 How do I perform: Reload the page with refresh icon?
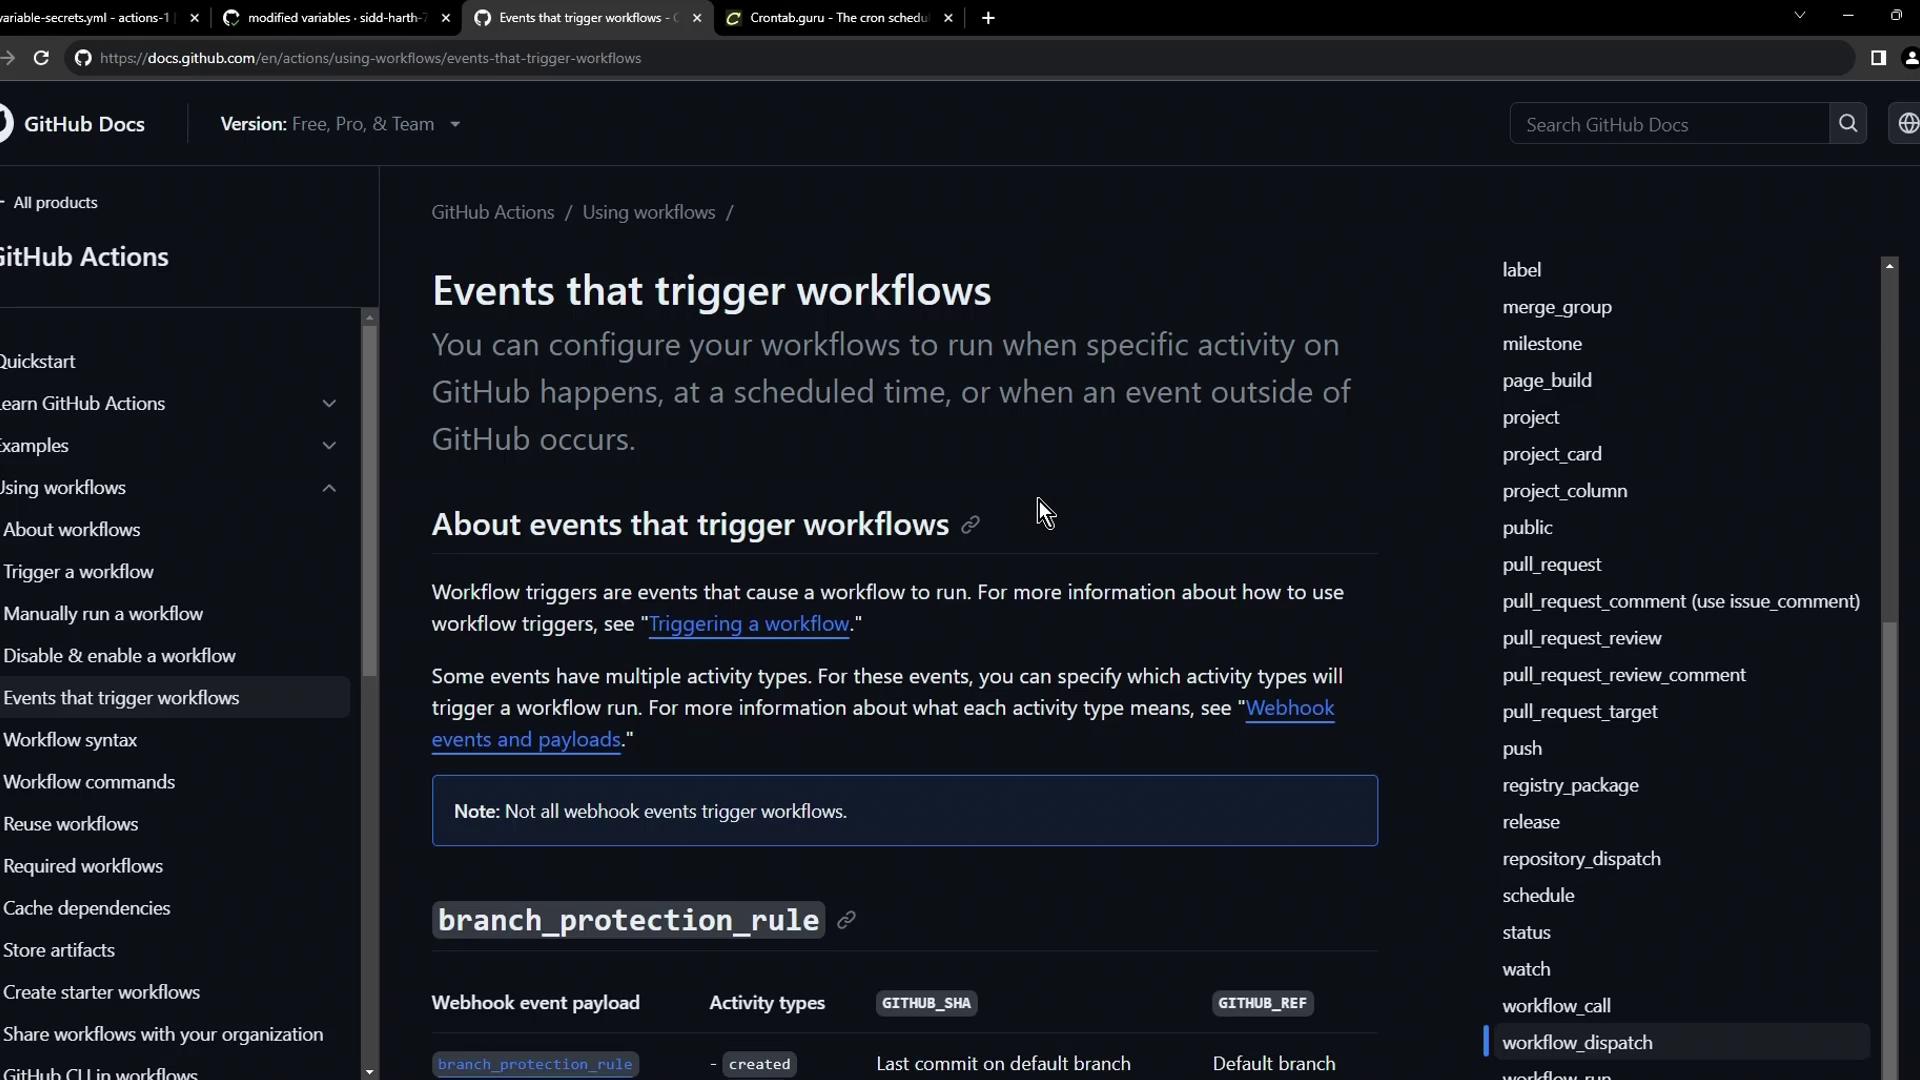[41, 58]
